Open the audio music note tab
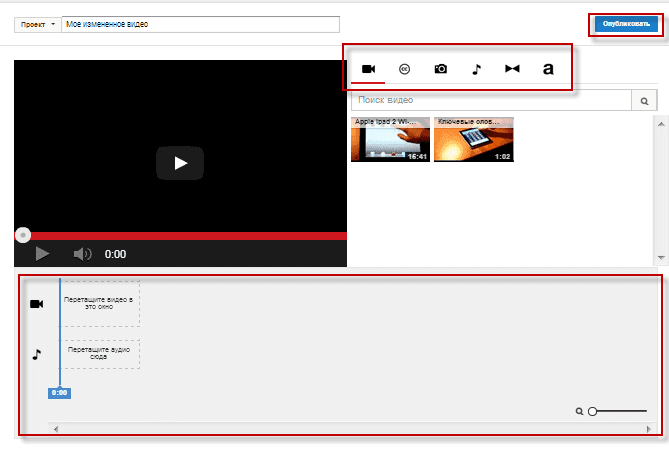This screenshot has width=669, height=450. click(x=476, y=69)
